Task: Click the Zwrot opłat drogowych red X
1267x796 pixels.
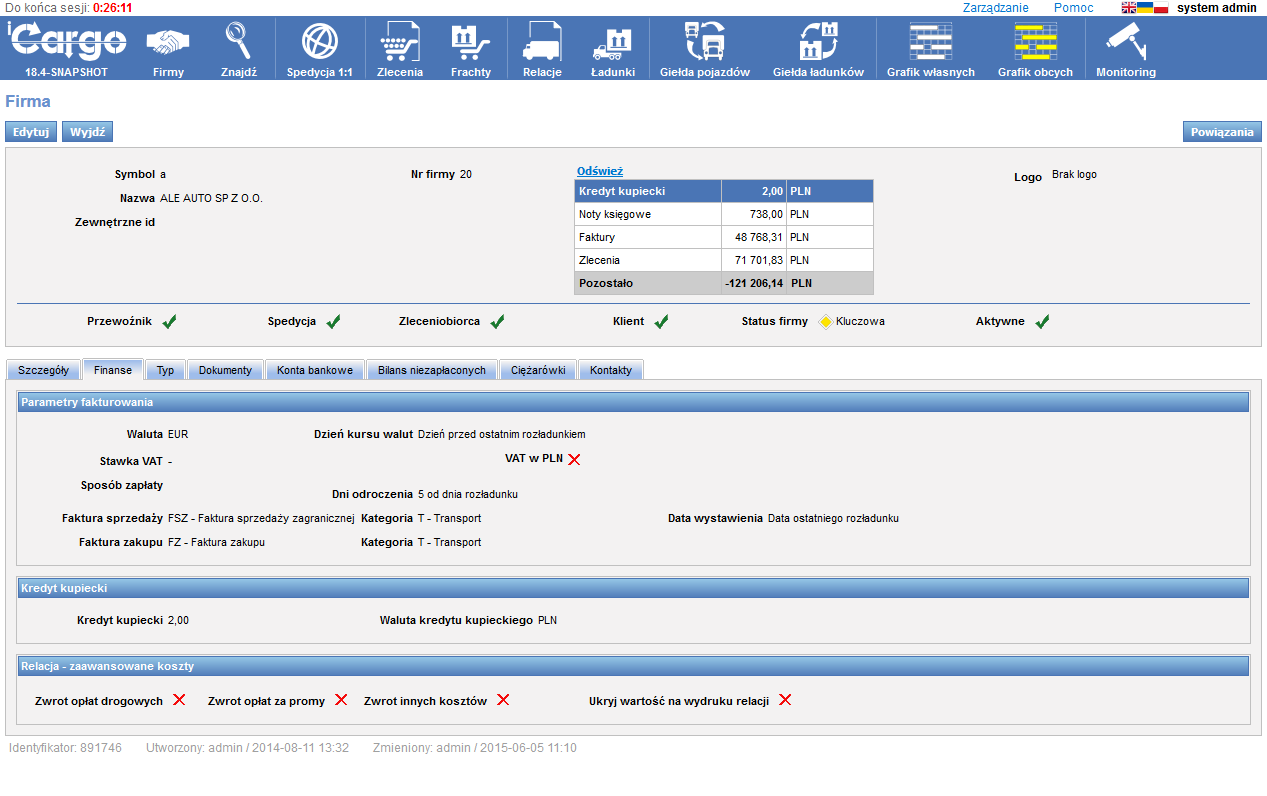Action: (179, 700)
